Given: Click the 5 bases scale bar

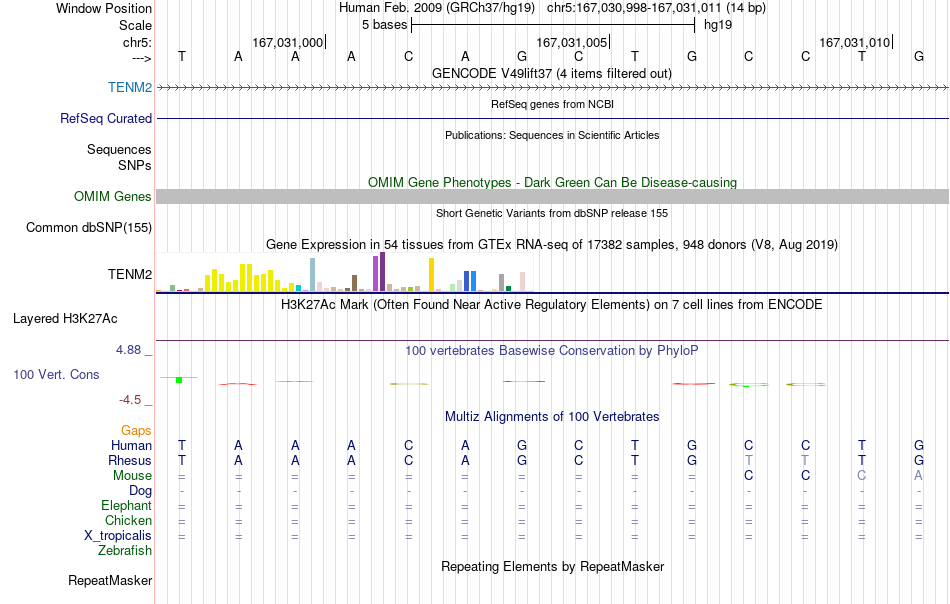Looking at the screenshot, I should click(x=553, y=25).
